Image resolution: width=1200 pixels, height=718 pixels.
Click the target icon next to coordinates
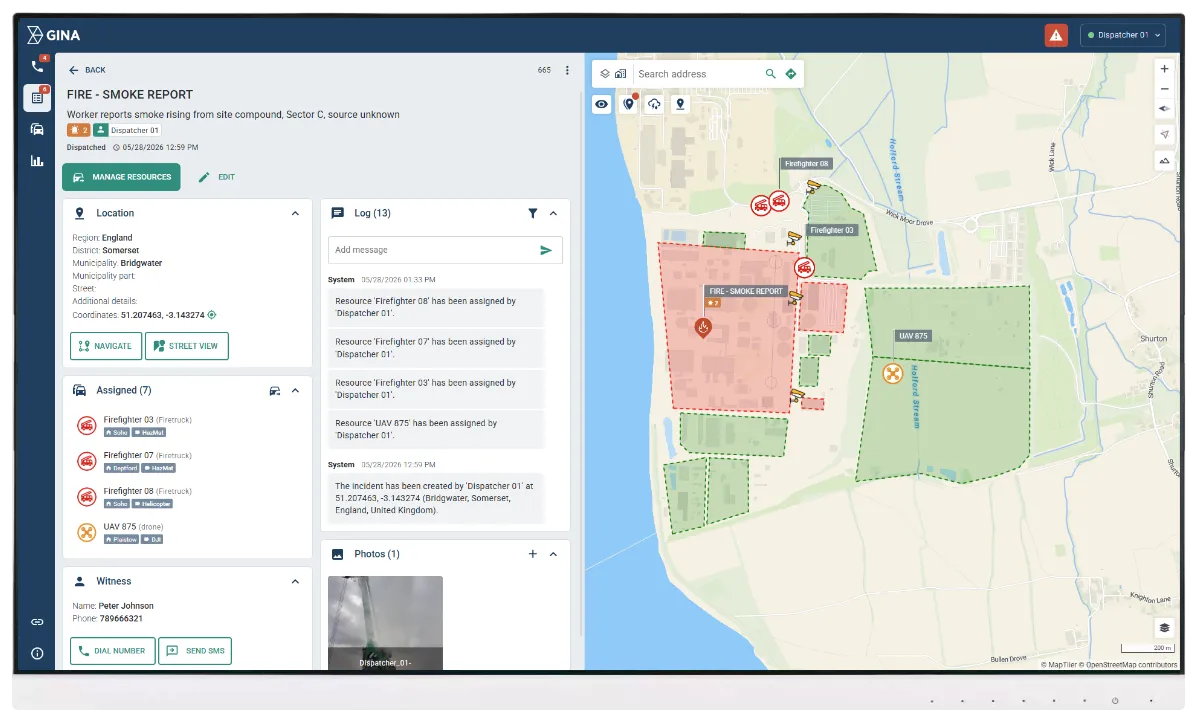(212, 315)
